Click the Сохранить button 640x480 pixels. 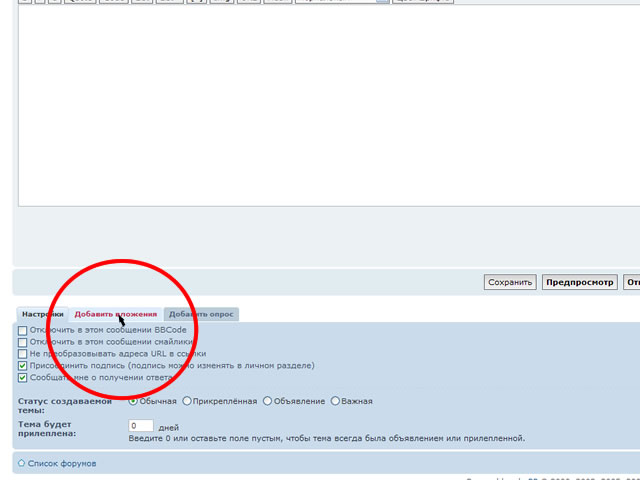(x=510, y=282)
